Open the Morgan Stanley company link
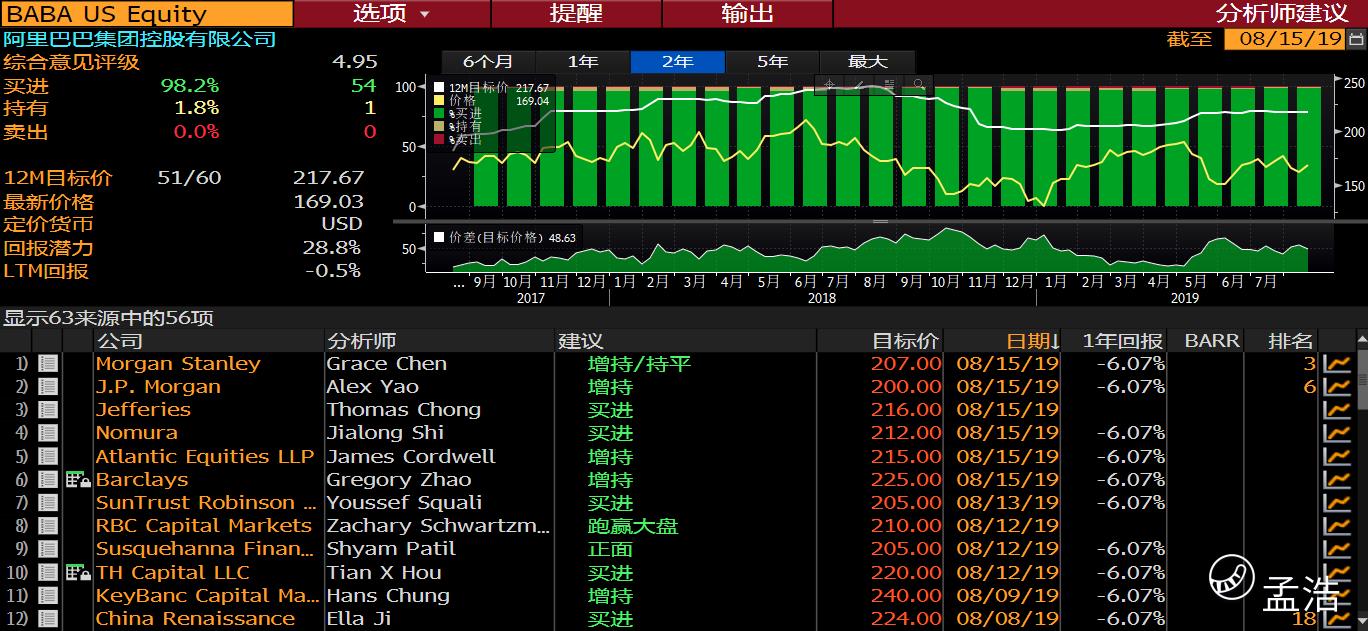This screenshot has height=631, width=1368. [178, 364]
